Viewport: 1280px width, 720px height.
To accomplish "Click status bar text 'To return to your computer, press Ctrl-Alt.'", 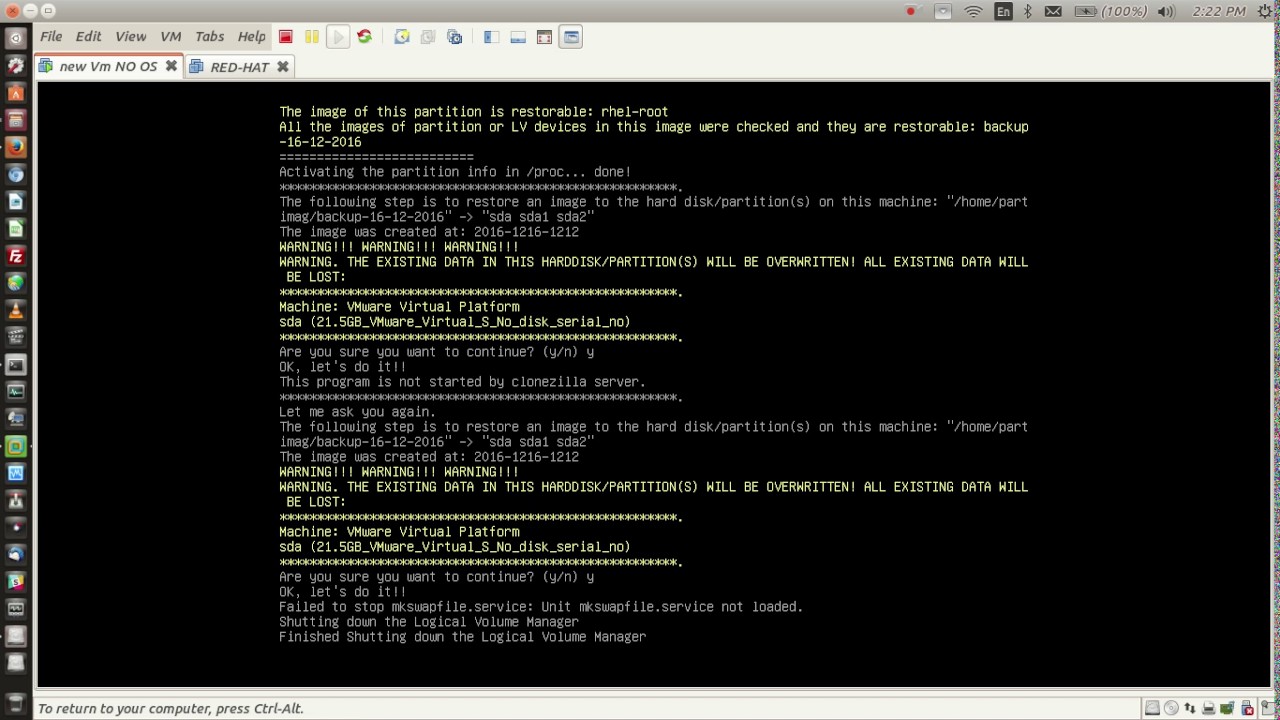I will (170, 708).
